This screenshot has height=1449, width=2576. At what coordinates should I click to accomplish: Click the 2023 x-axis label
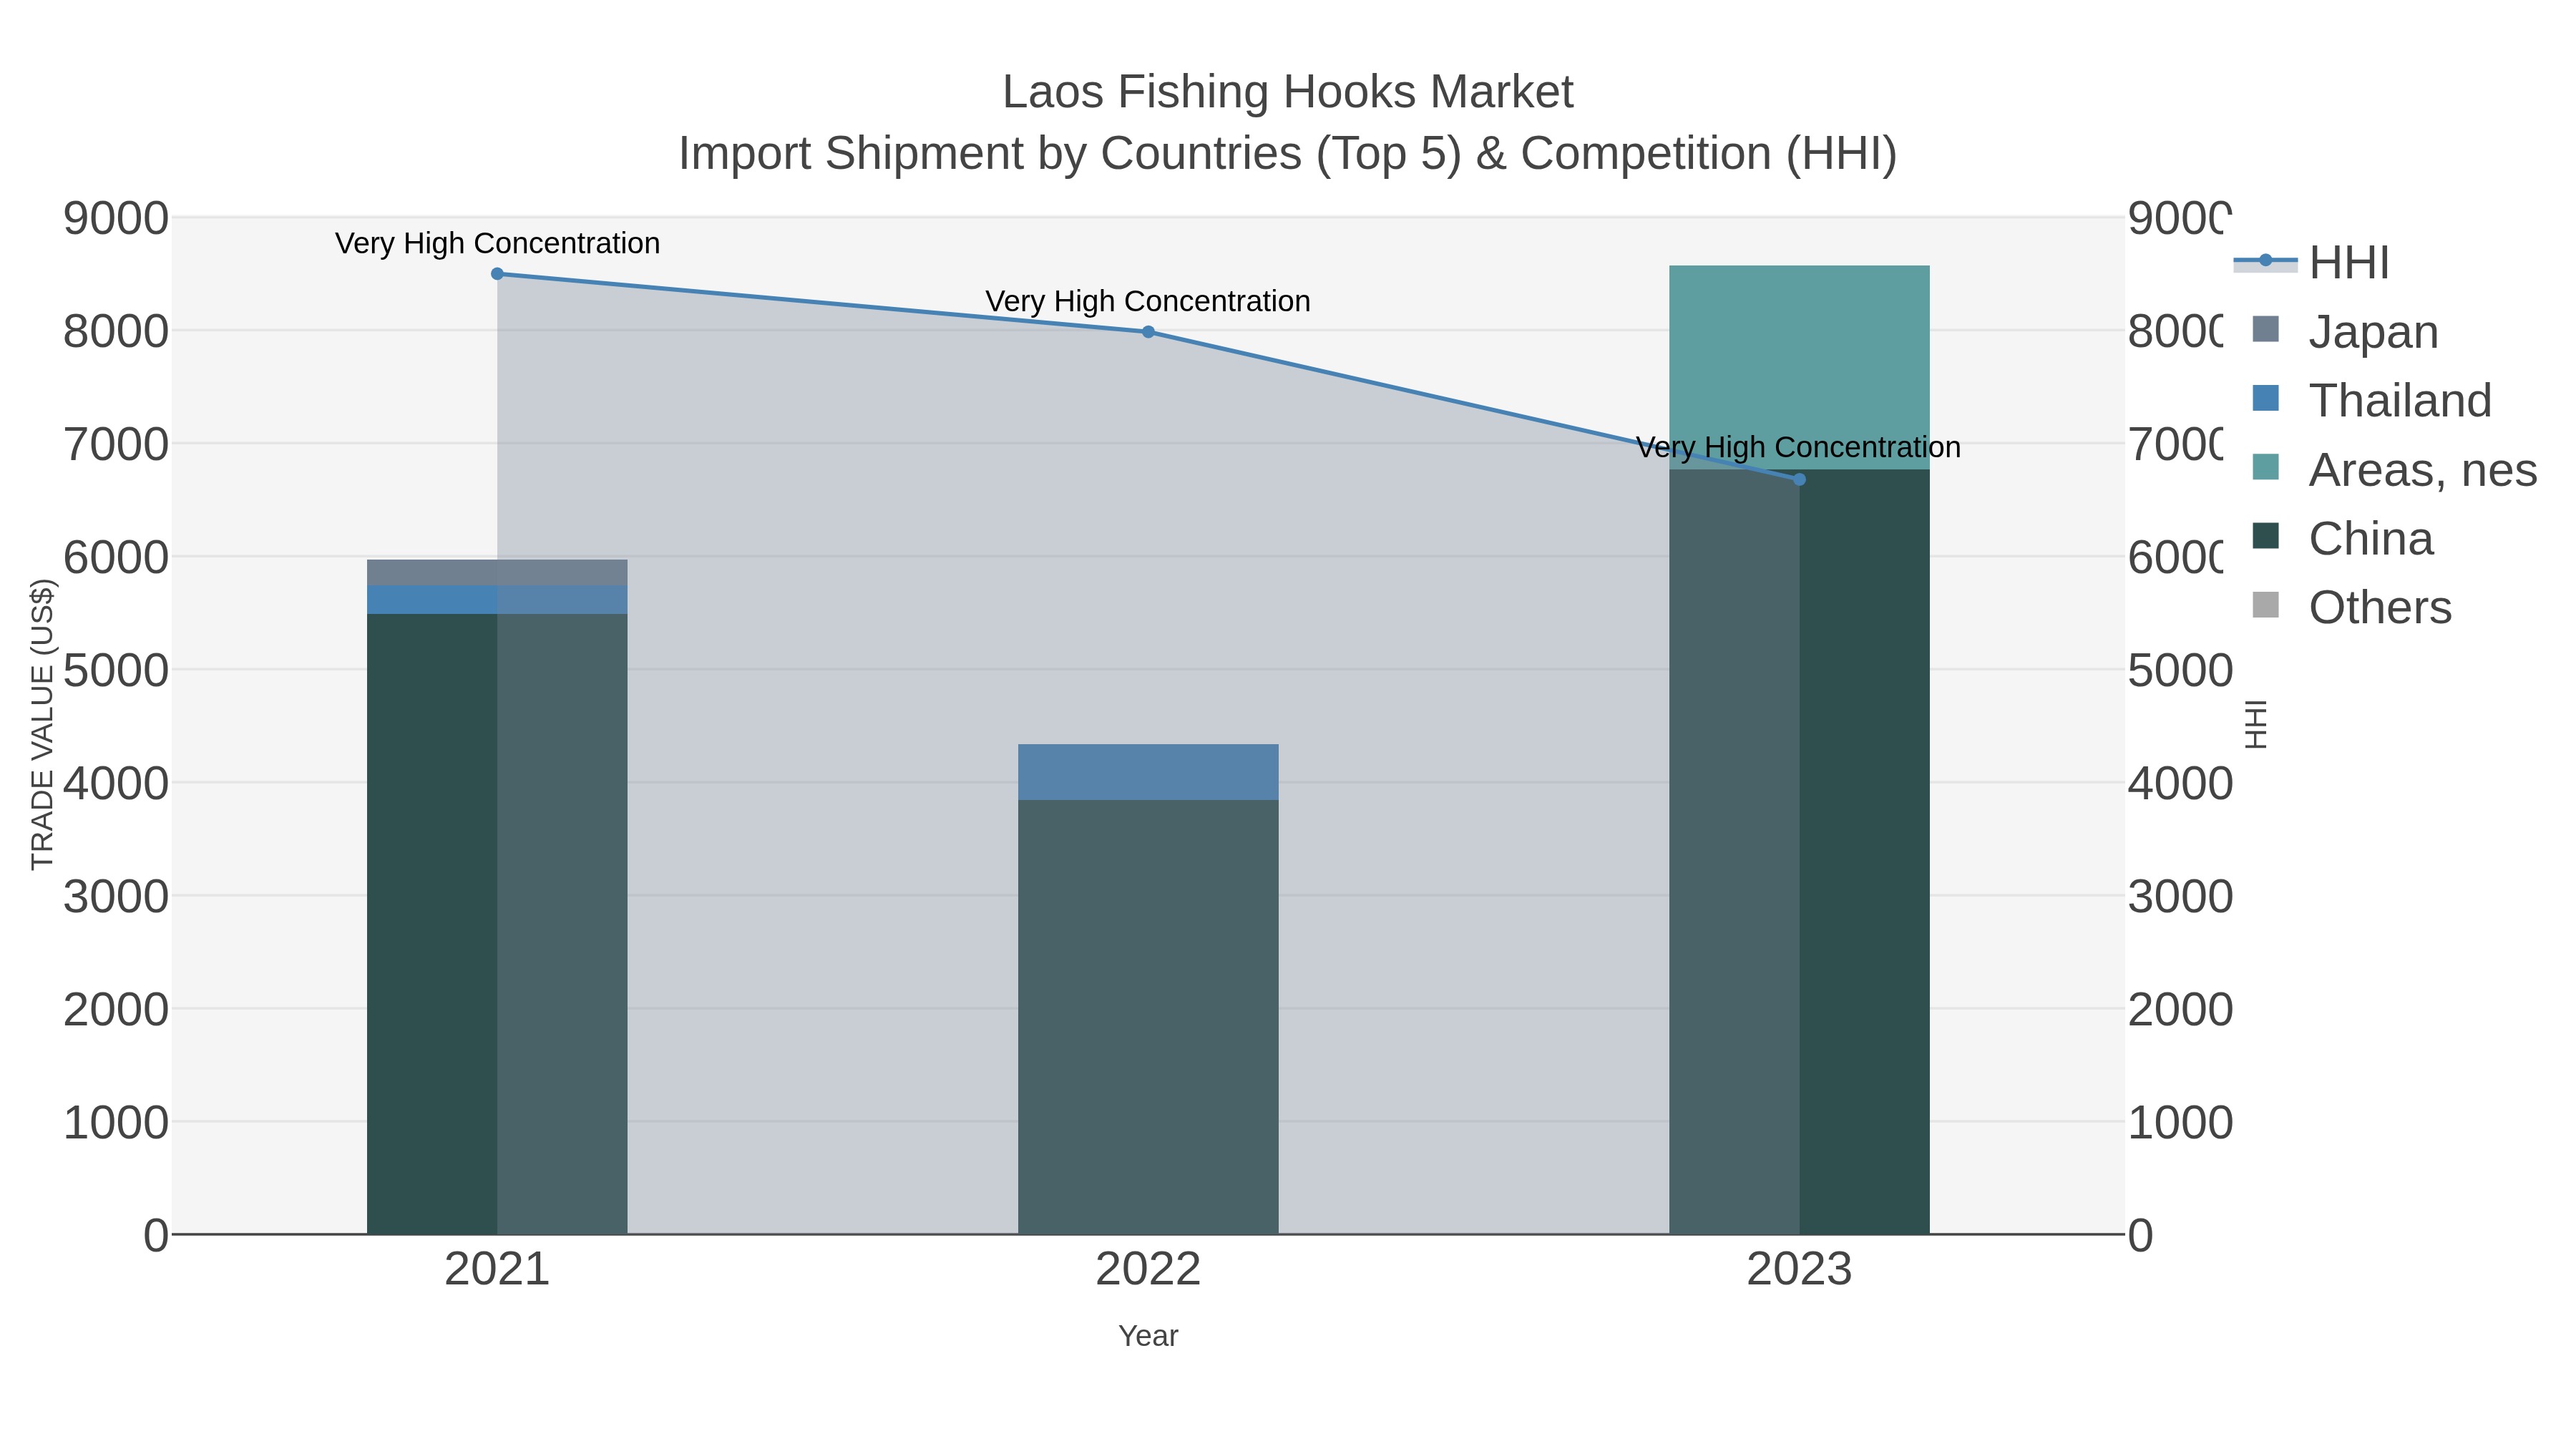(1799, 1270)
